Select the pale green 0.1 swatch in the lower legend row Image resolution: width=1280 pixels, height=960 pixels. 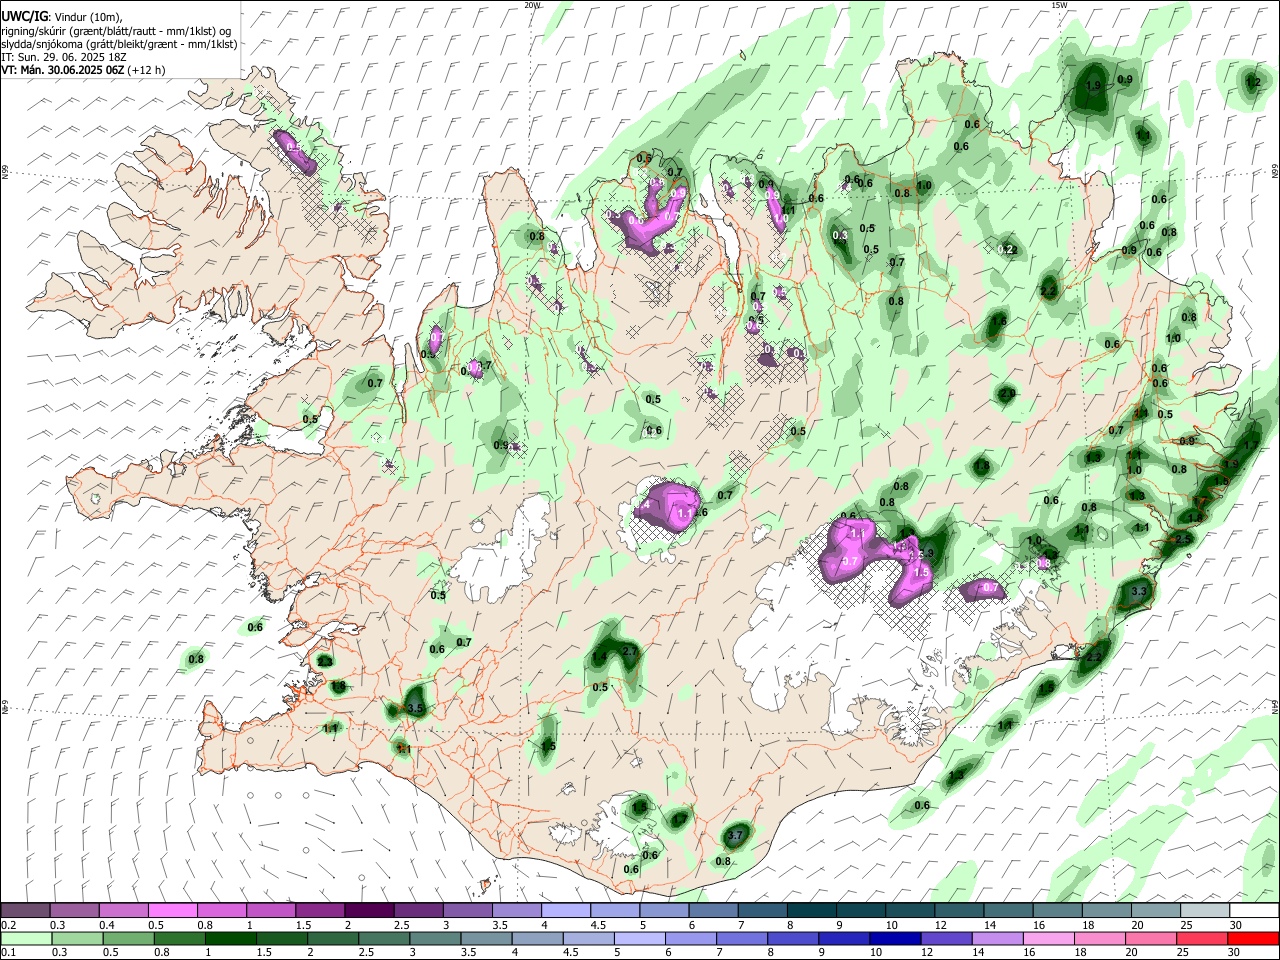coord(26,938)
